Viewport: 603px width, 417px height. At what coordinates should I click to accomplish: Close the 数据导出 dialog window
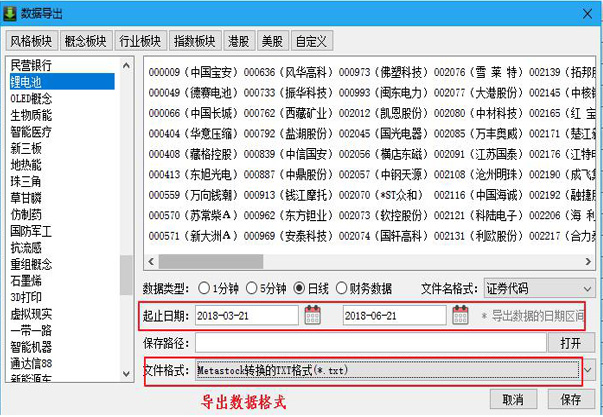click(585, 13)
